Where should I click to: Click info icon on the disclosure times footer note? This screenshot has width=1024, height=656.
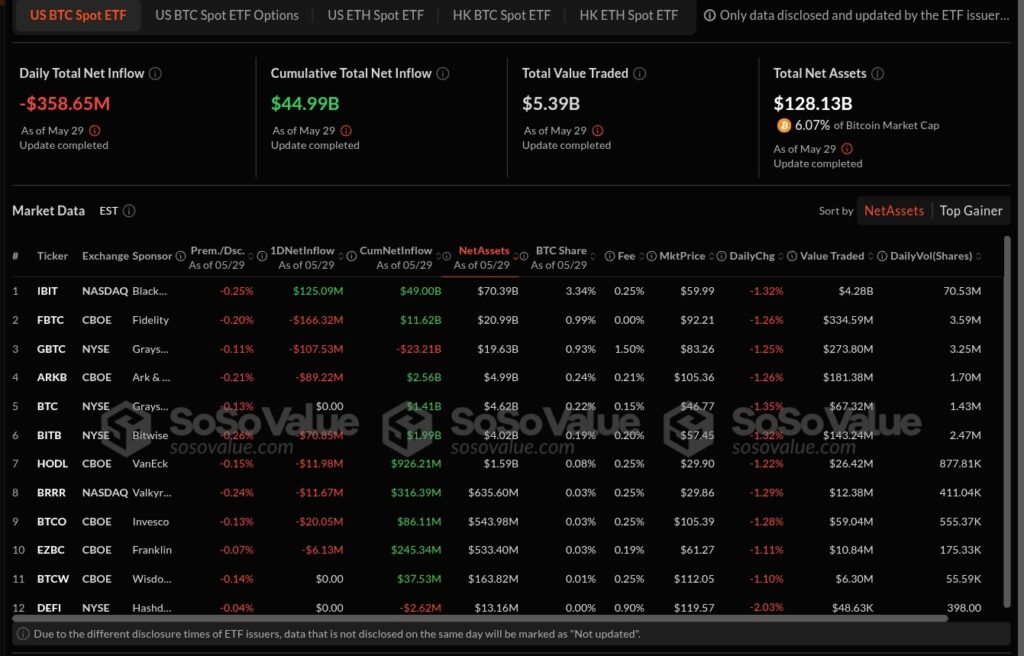pyautogui.click(x=23, y=634)
